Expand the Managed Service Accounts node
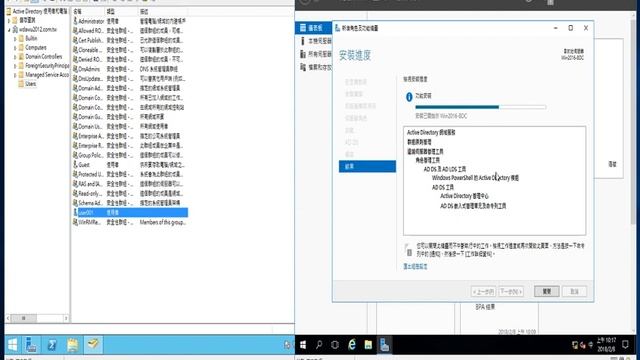 click(x=15, y=75)
